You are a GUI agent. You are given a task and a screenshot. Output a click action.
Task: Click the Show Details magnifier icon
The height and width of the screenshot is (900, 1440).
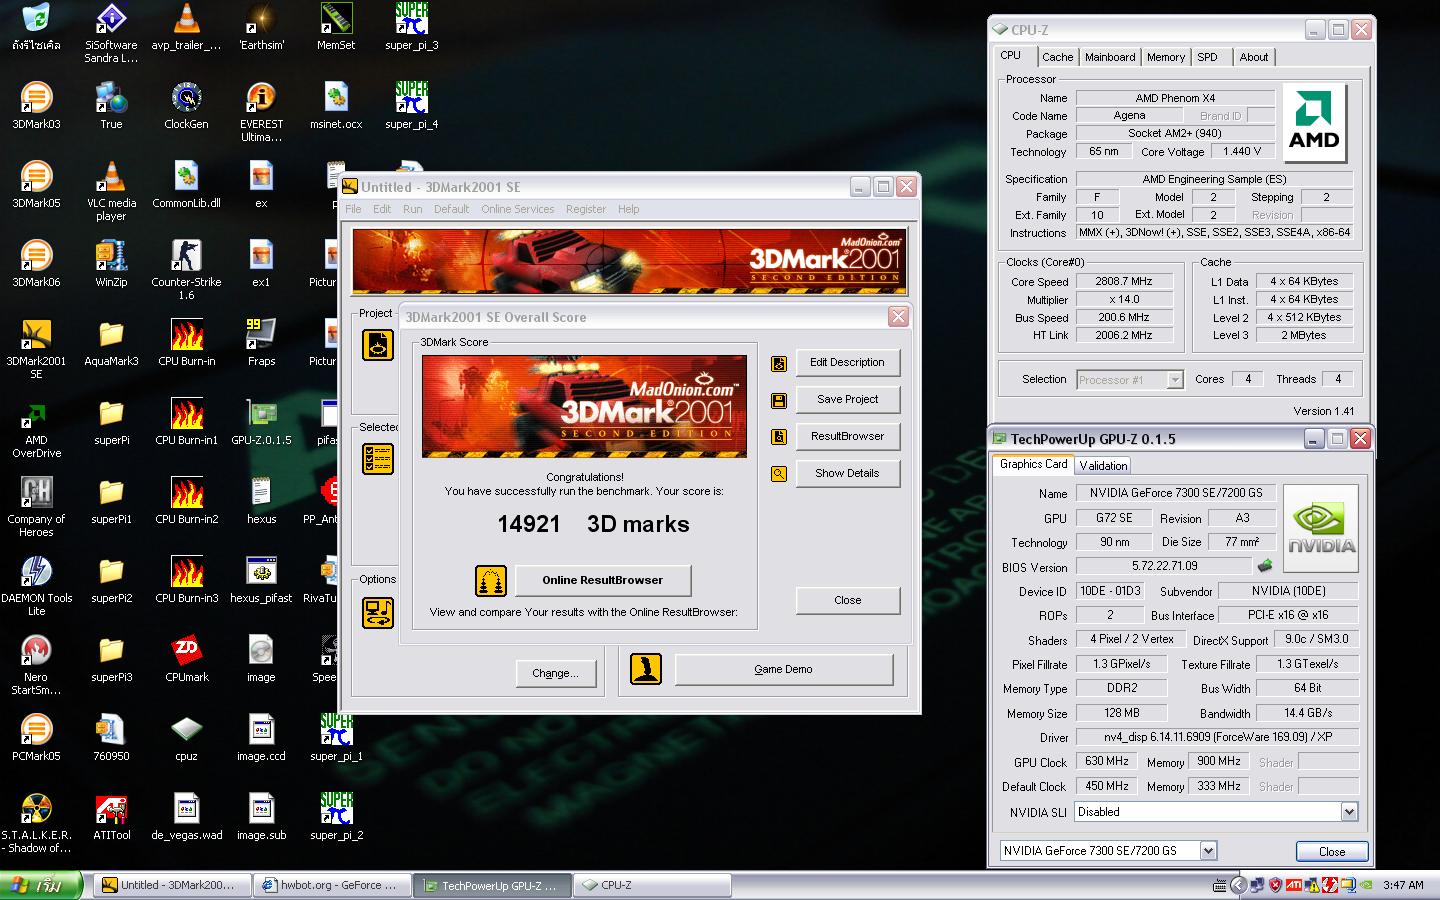point(779,474)
